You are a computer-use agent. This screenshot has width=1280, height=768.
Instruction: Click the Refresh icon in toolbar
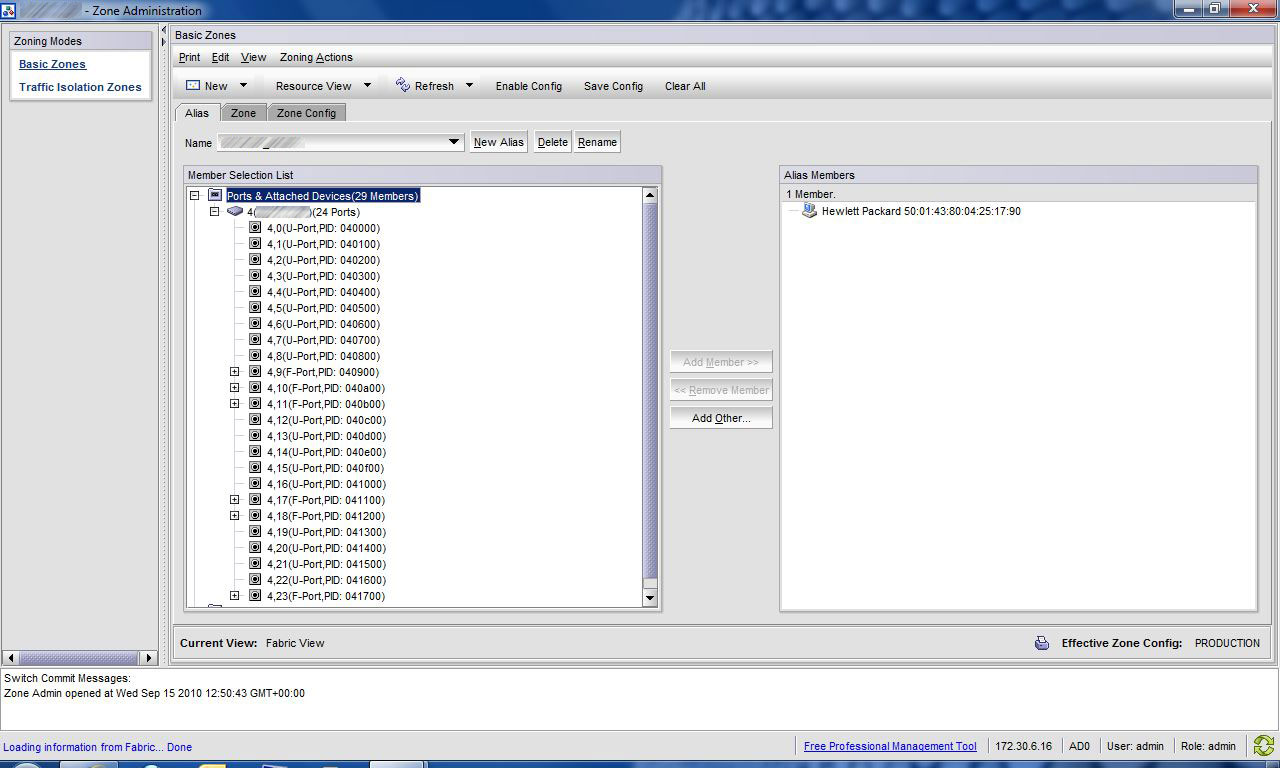click(x=403, y=85)
